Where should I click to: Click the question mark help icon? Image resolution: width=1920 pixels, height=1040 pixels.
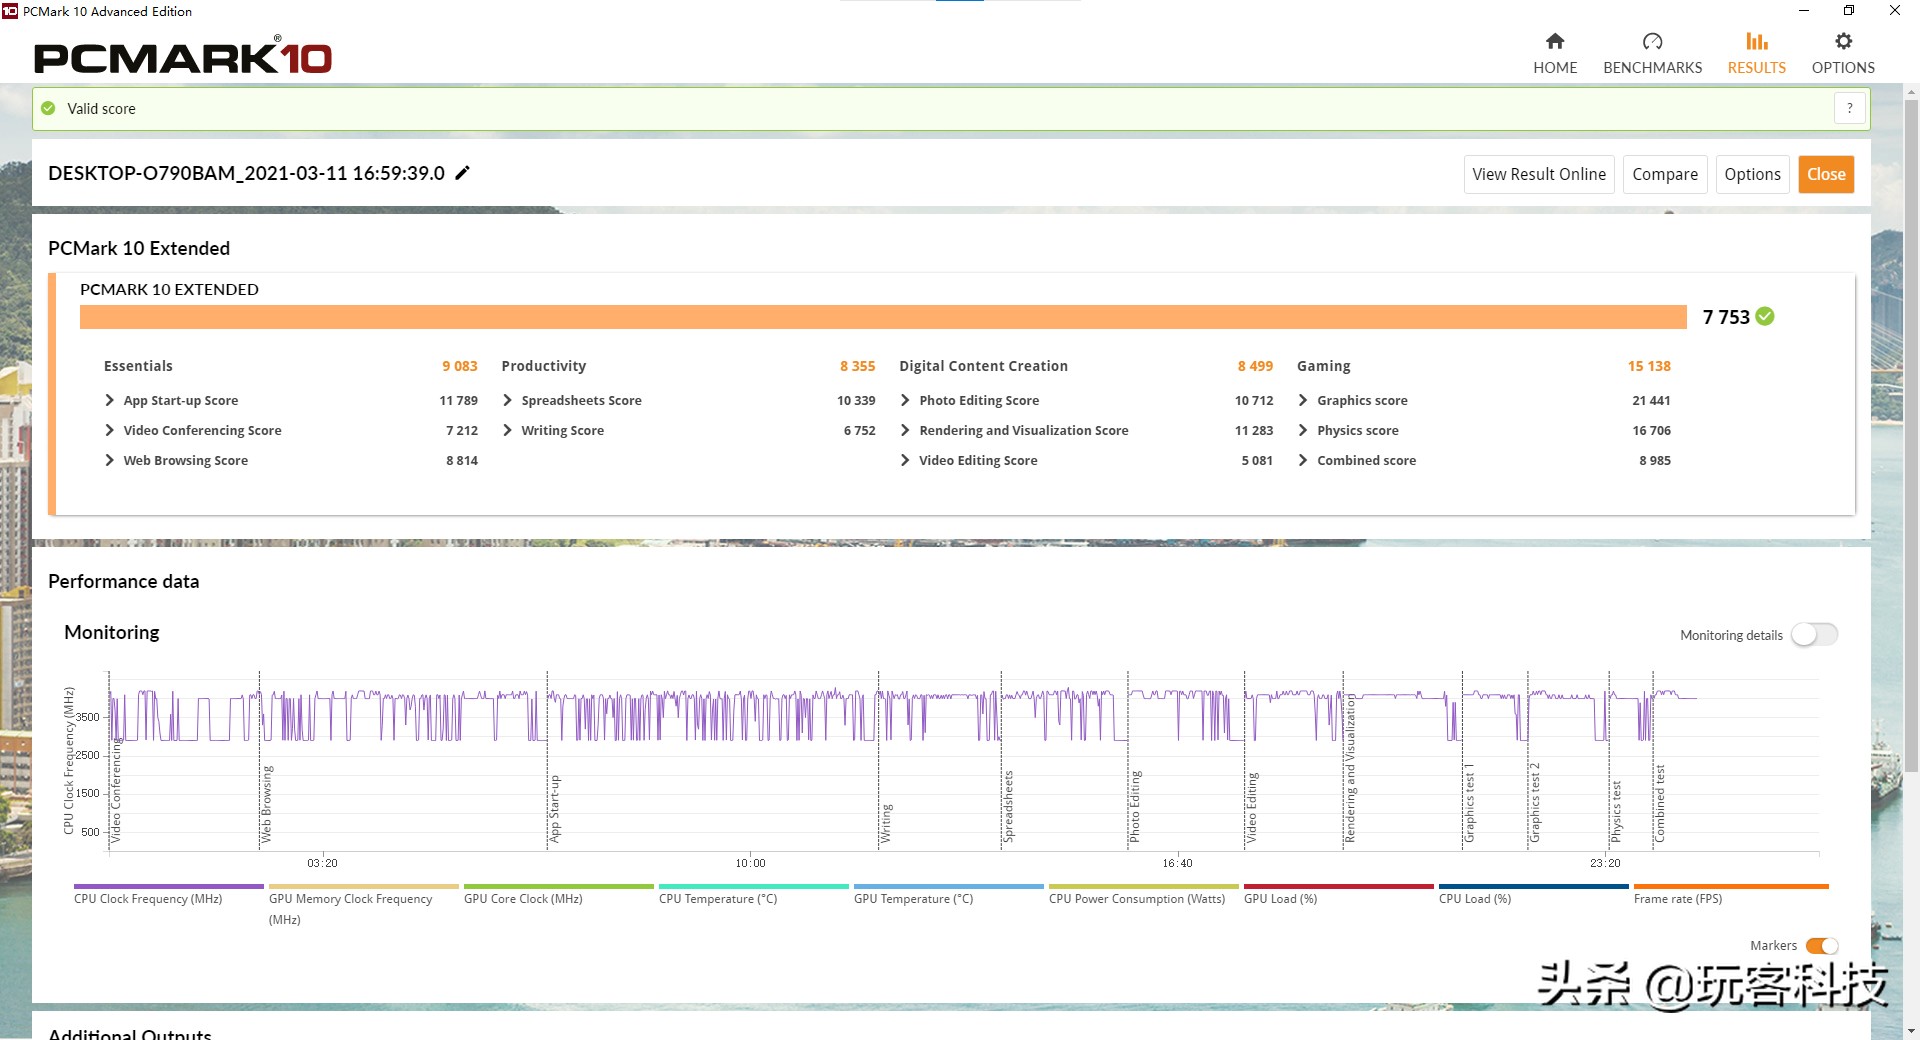click(1849, 108)
